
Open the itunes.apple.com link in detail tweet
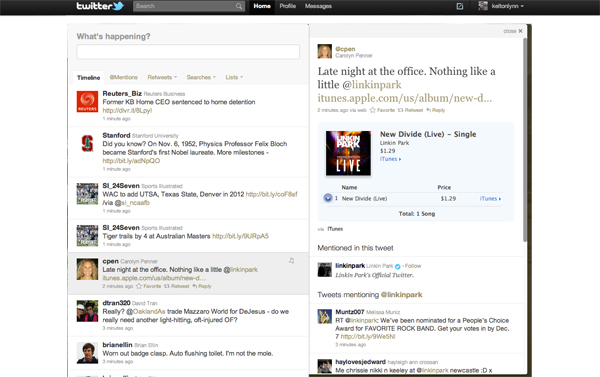tap(405, 98)
